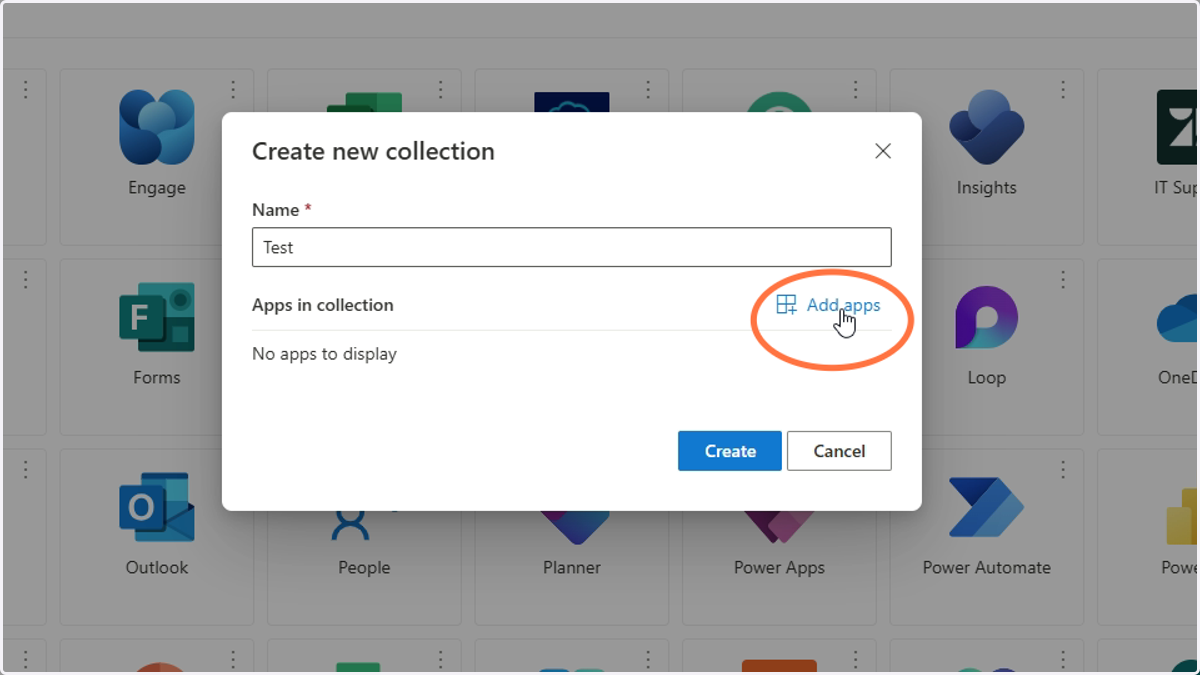The image size is (1200, 675).
Task: Click the Add apps grid icon
Action: (x=786, y=305)
